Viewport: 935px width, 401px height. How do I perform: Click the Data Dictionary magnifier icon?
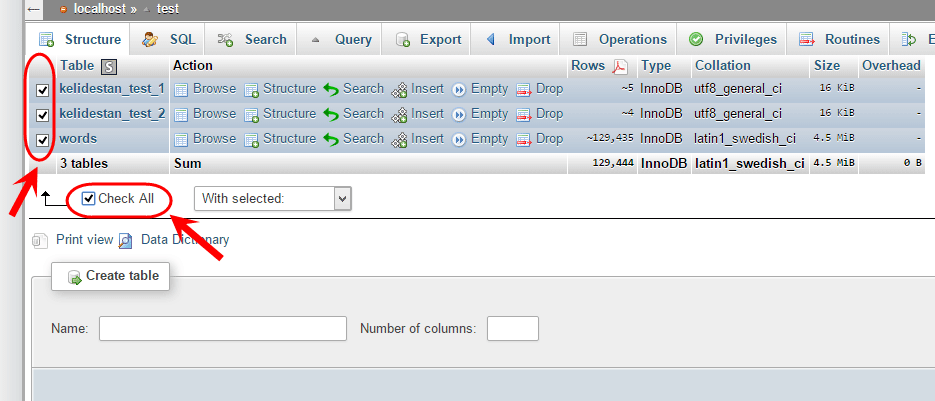coord(125,240)
